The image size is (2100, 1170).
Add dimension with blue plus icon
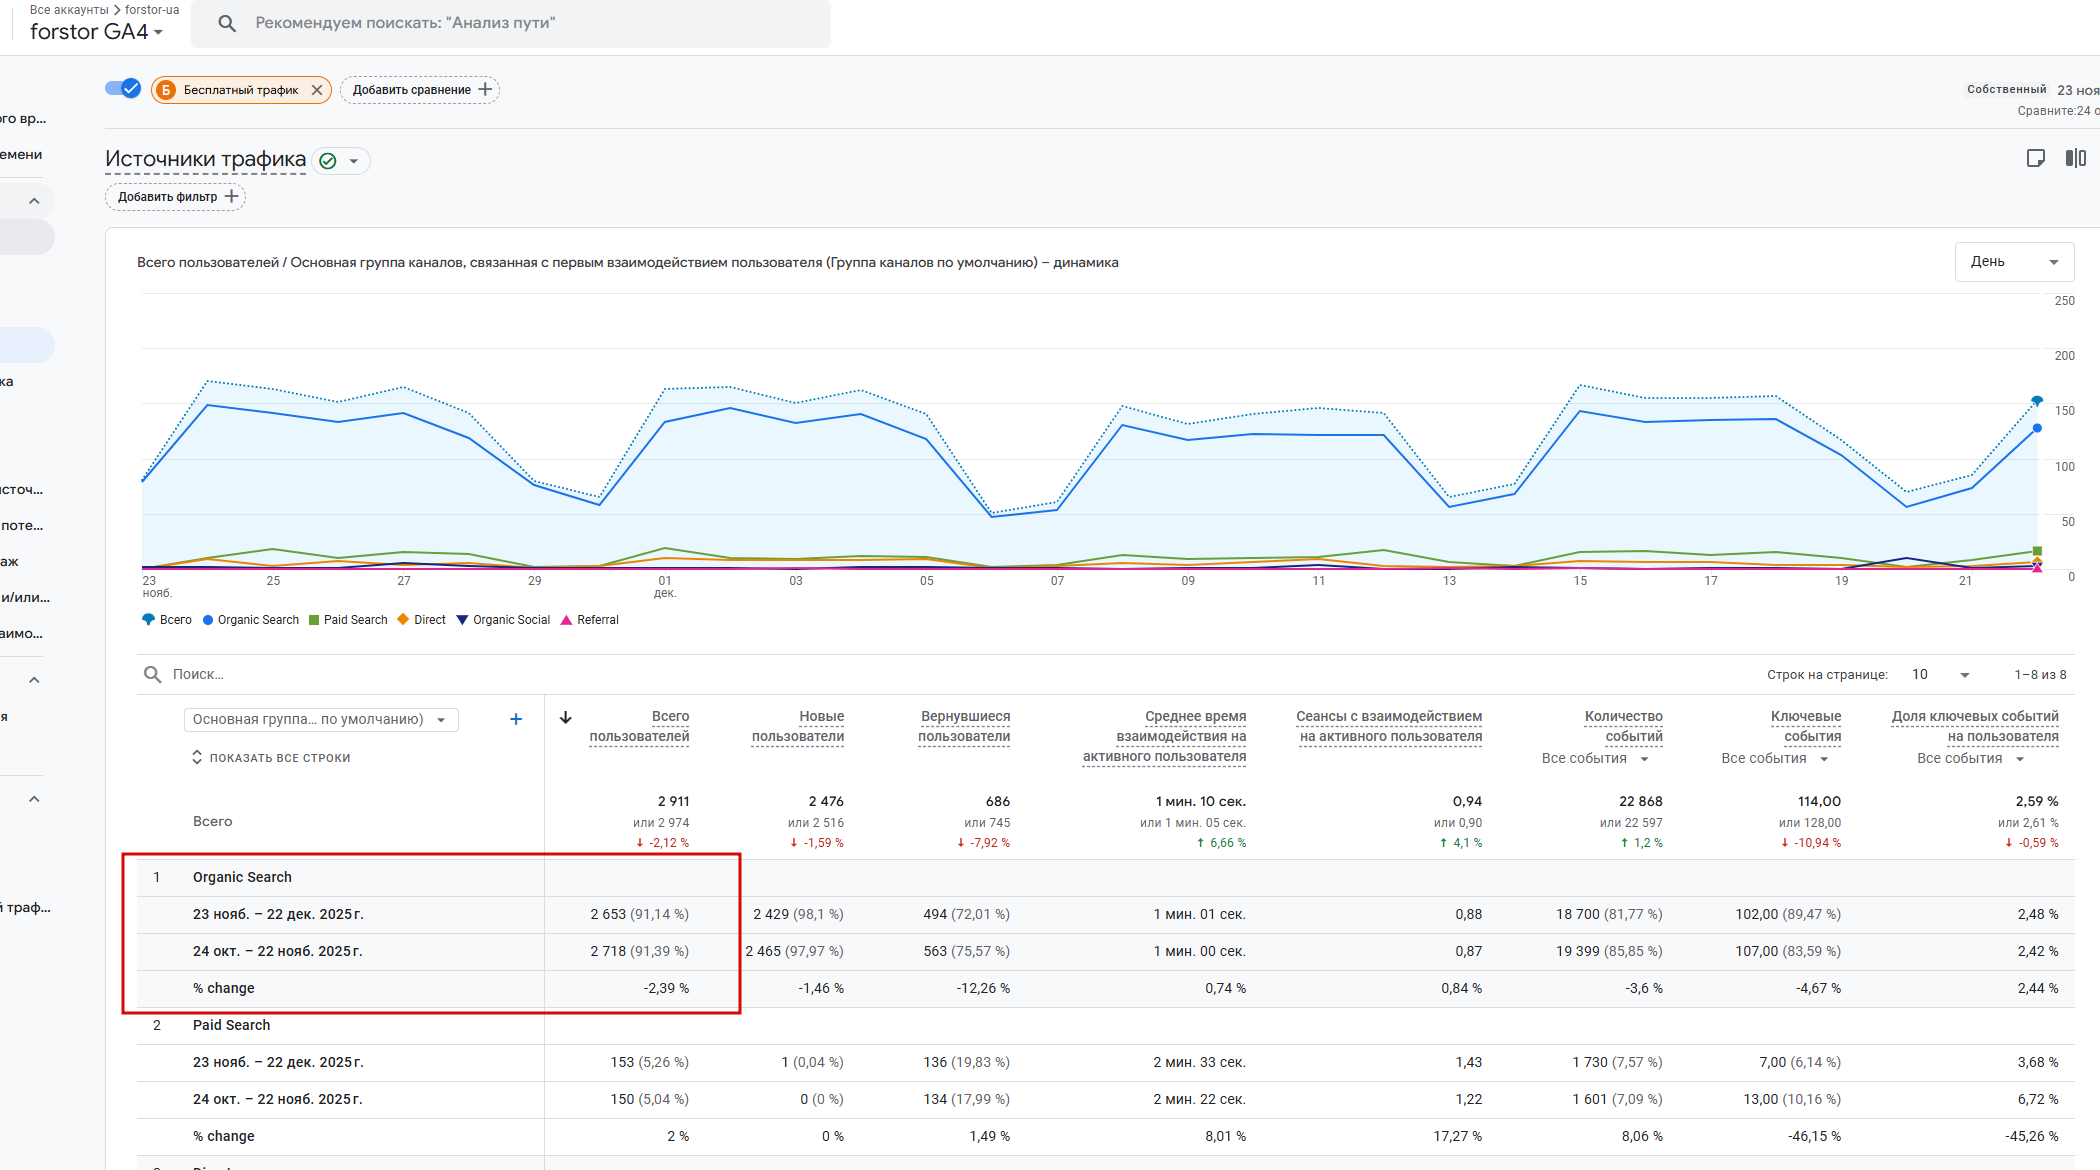(516, 719)
